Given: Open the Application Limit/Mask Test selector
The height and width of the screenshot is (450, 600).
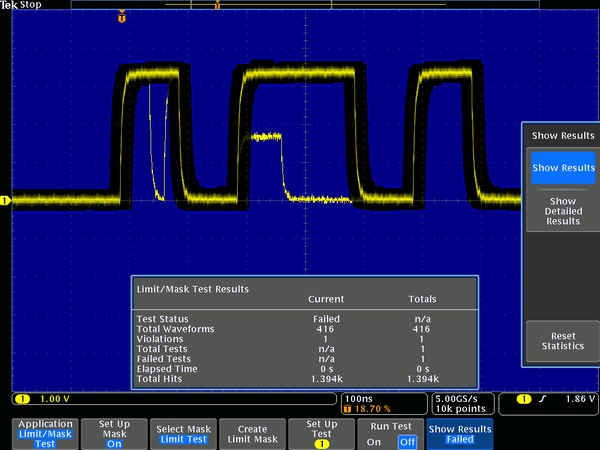Looking at the screenshot, I should point(46,434).
